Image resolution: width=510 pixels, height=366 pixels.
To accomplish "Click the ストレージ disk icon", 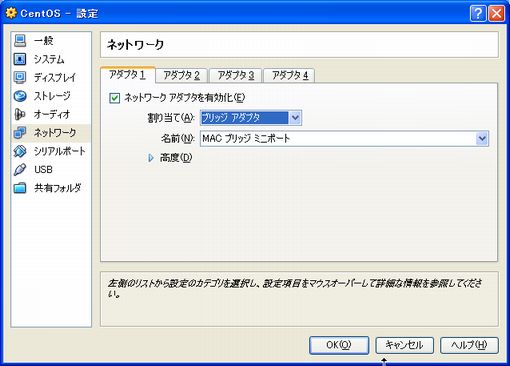I will pyautogui.click(x=20, y=96).
